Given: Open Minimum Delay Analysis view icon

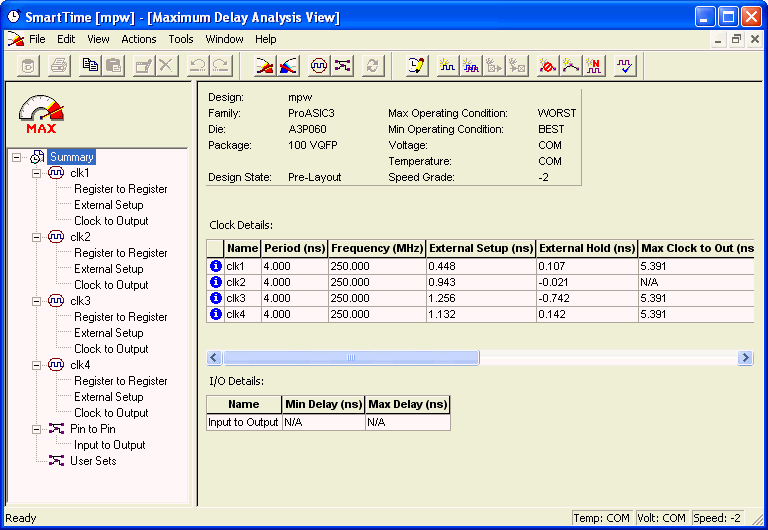Looking at the screenshot, I should tap(288, 66).
